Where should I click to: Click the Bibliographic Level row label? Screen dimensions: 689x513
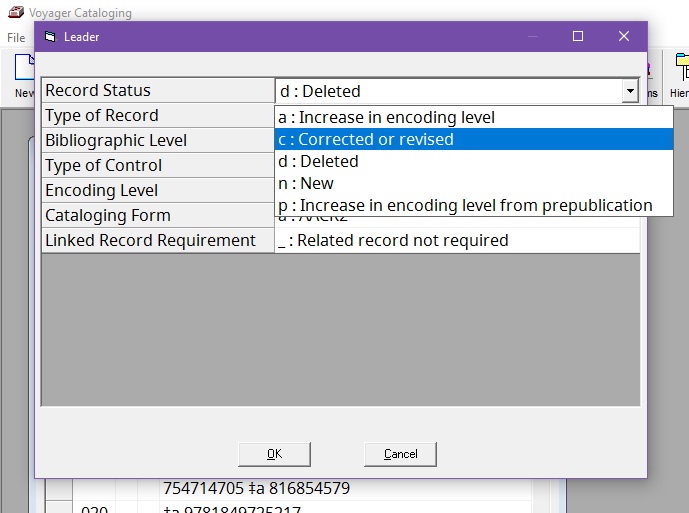click(x=158, y=141)
